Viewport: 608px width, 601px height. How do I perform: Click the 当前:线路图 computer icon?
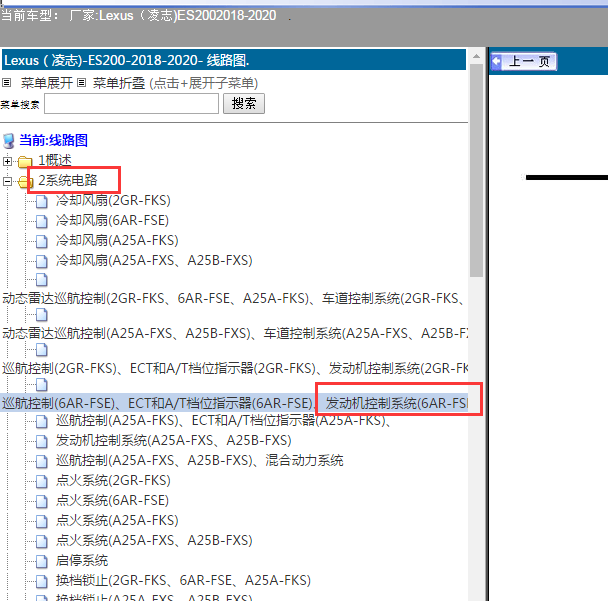[x=9, y=141]
